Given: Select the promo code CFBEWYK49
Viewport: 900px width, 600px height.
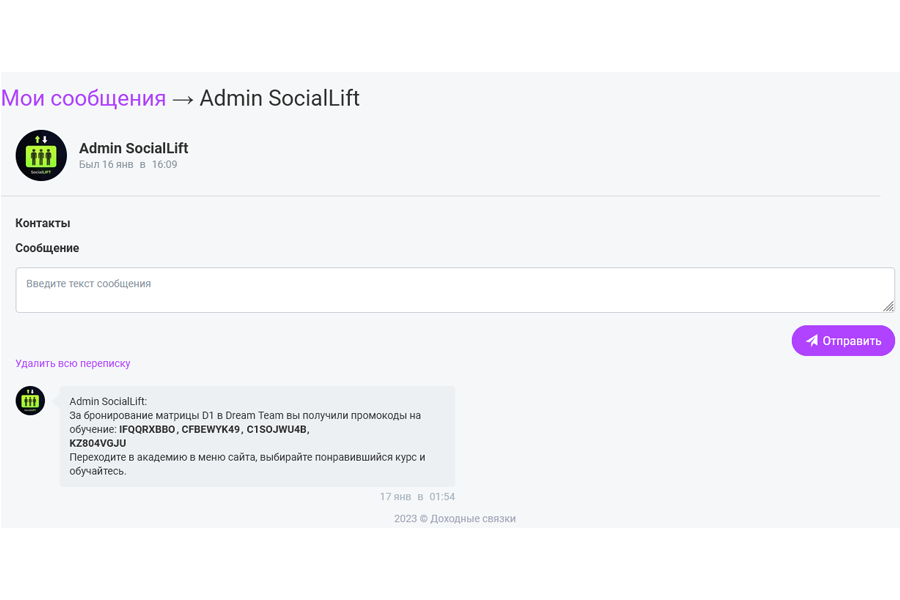Looking at the screenshot, I should pyautogui.click(x=211, y=429).
